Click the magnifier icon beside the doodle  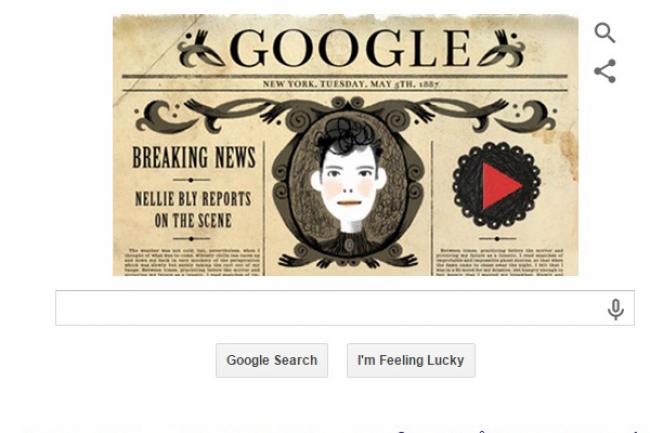point(605,33)
